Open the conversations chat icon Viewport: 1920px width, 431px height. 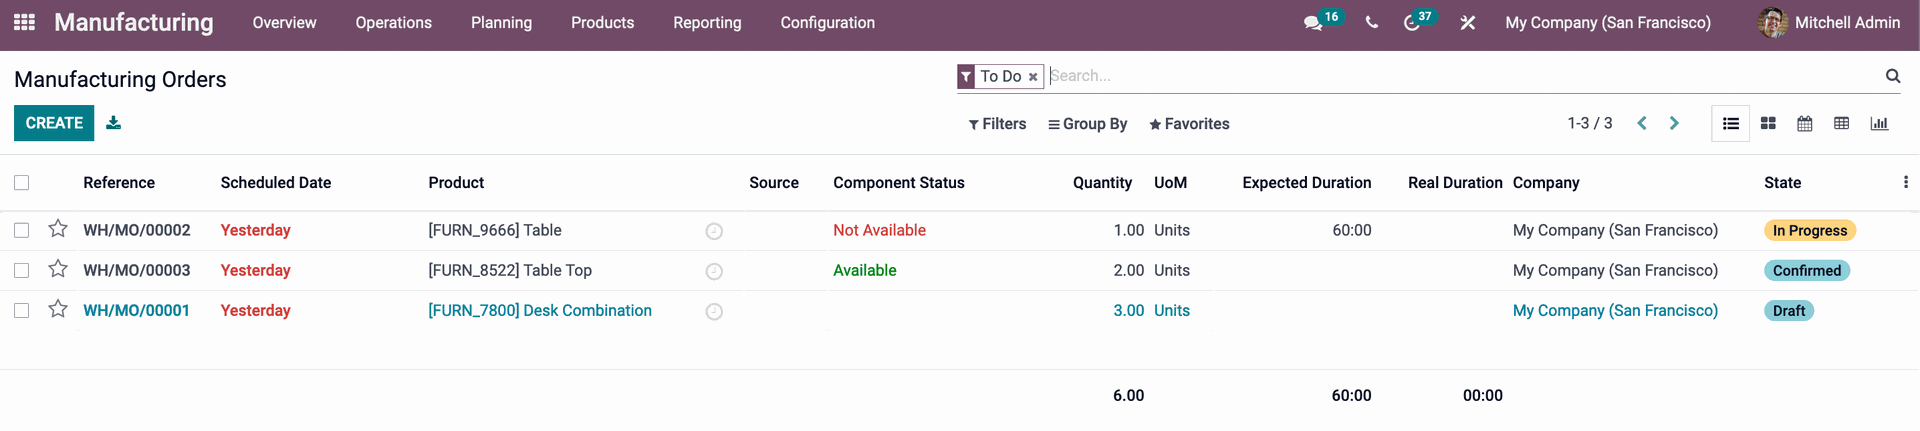point(1313,23)
